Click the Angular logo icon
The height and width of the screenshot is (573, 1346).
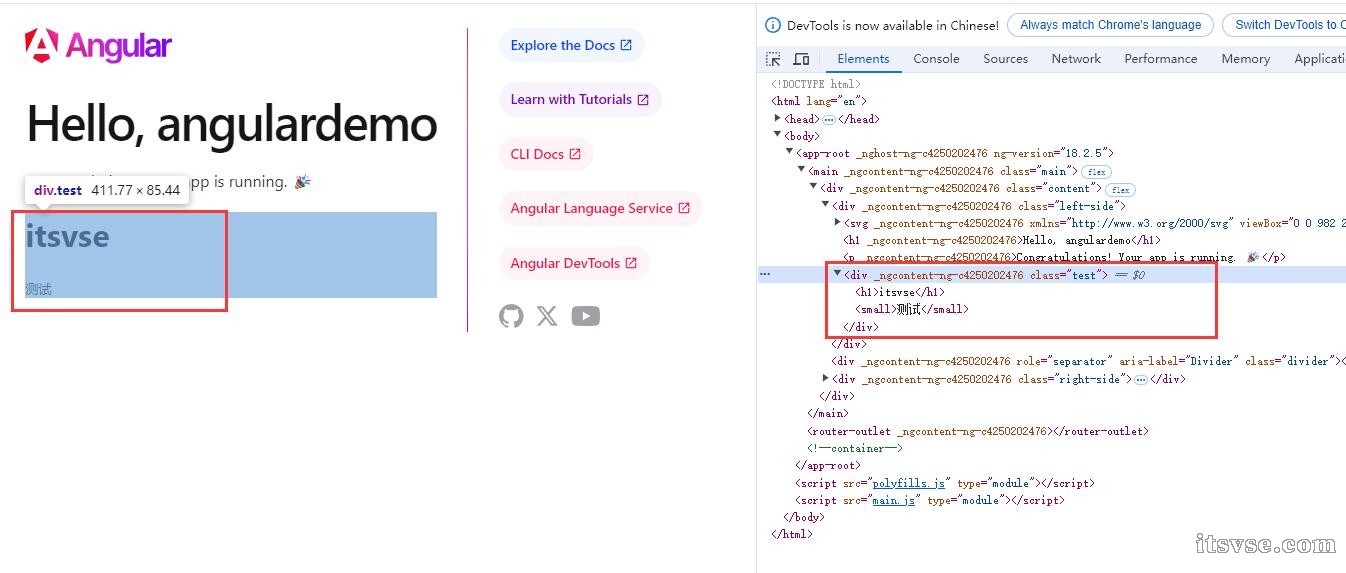(42, 45)
